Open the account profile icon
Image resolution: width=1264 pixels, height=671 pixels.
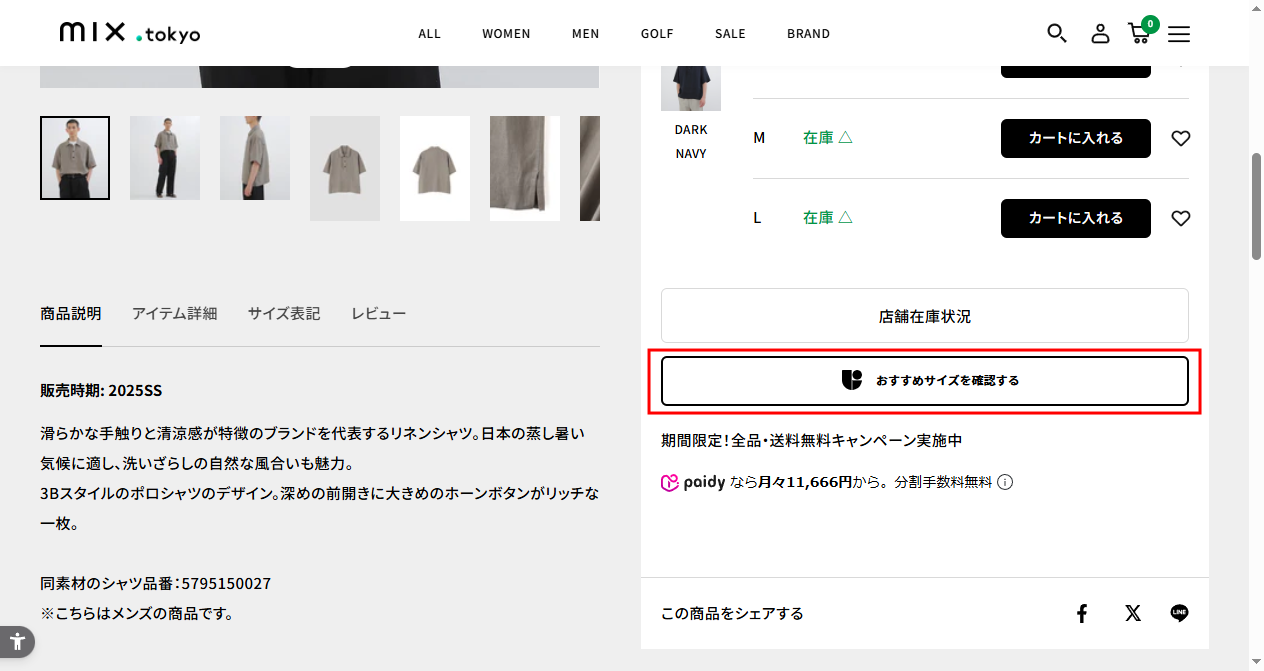pyautogui.click(x=1100, y=33)
